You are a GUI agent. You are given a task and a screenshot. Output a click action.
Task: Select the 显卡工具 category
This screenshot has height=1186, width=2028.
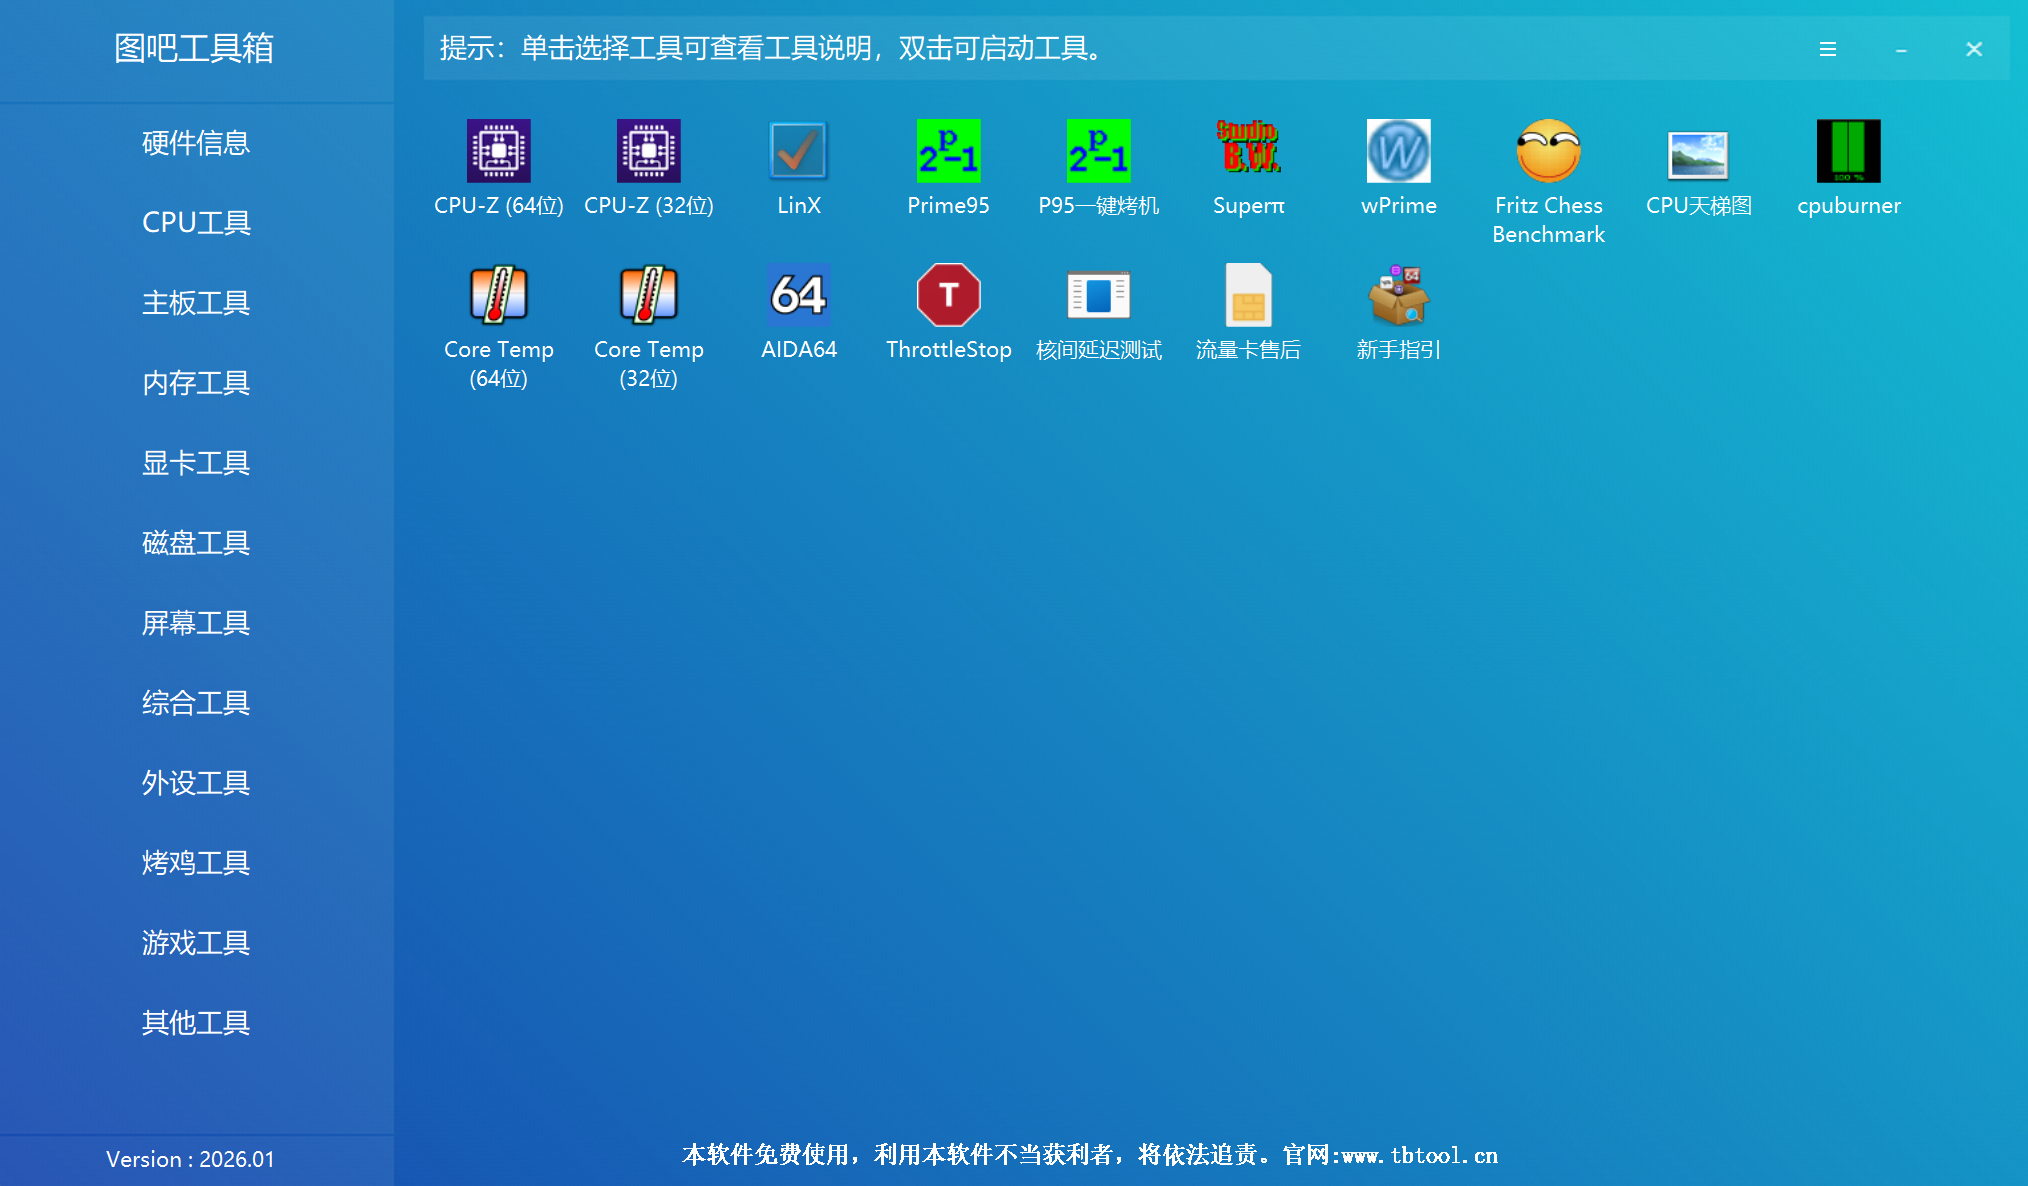tap(196, 463)
